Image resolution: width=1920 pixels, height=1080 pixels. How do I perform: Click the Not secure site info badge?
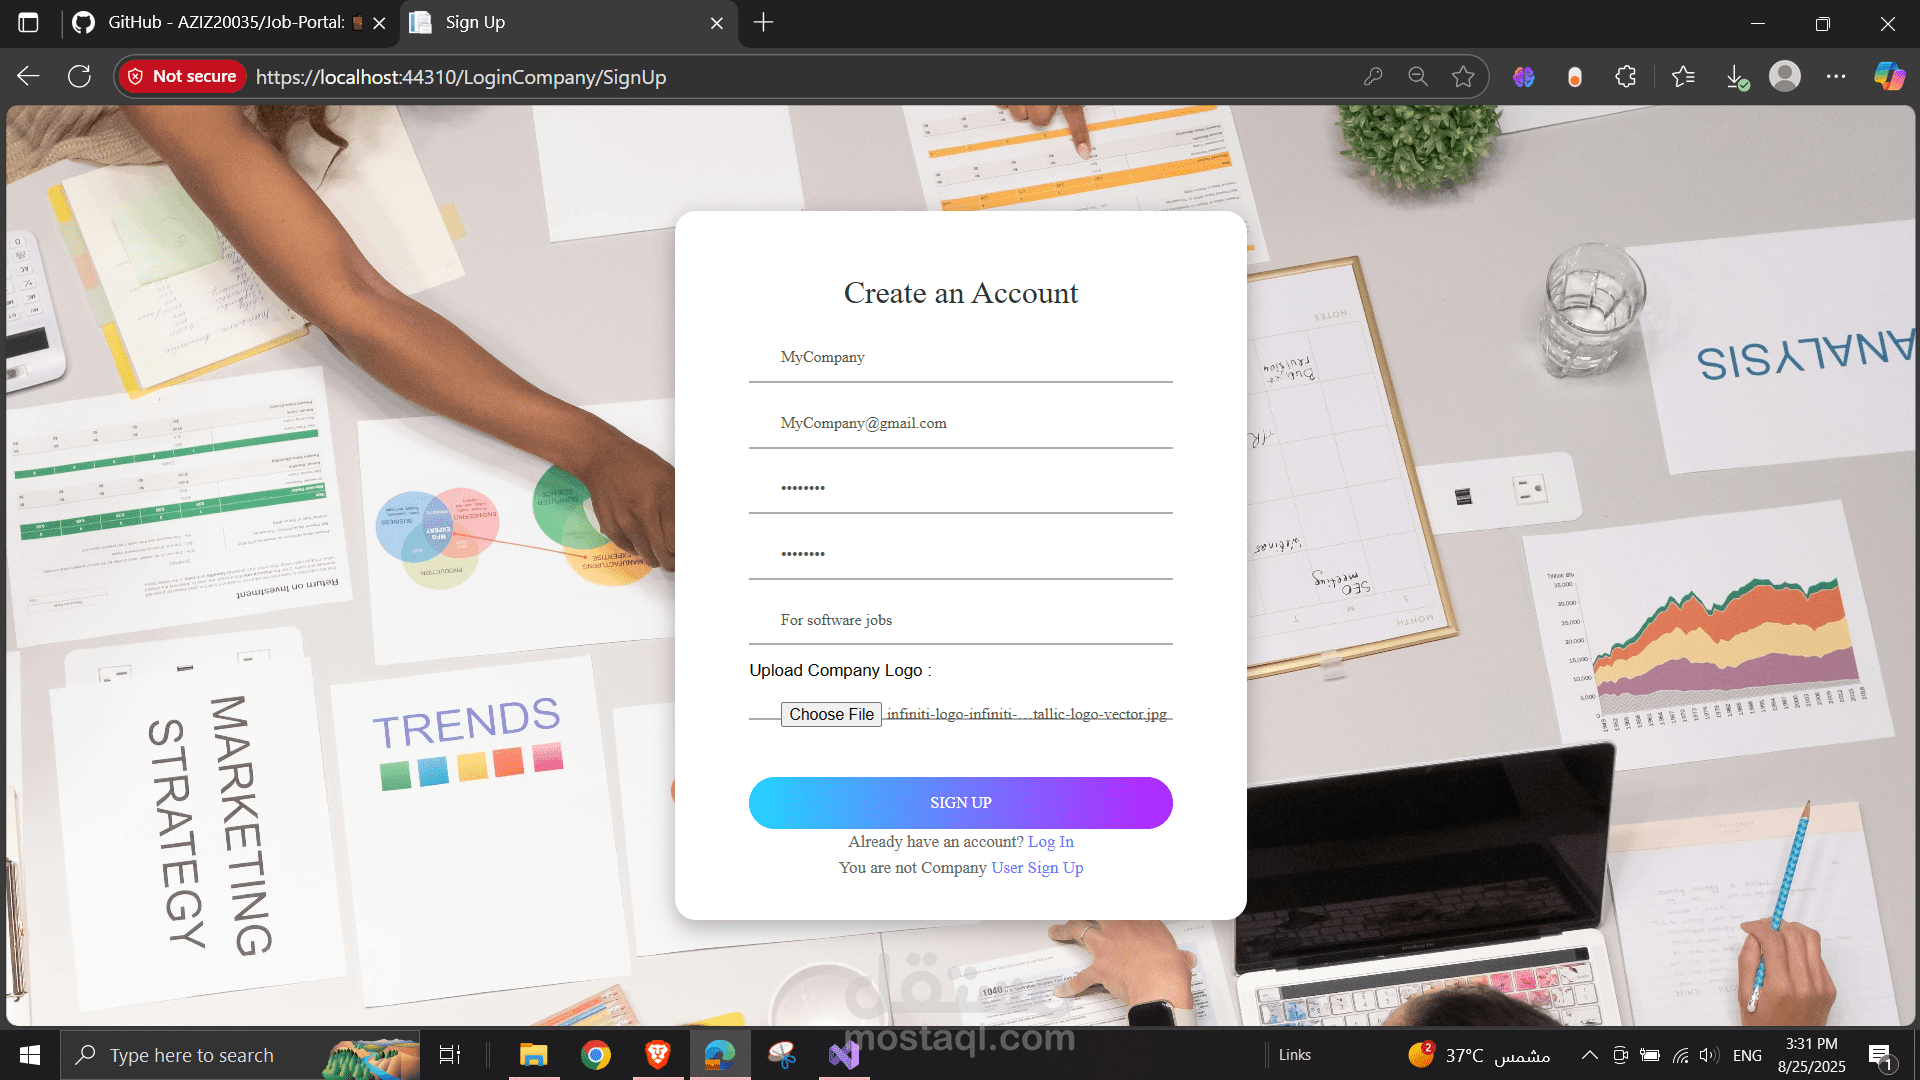click(182, 77)
